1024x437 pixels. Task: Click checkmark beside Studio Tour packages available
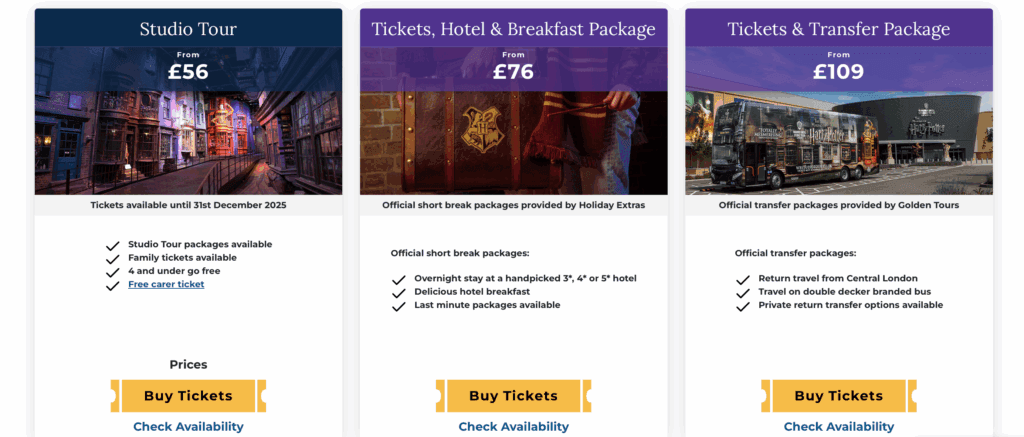pyautogui.click(x=113, y=245)
